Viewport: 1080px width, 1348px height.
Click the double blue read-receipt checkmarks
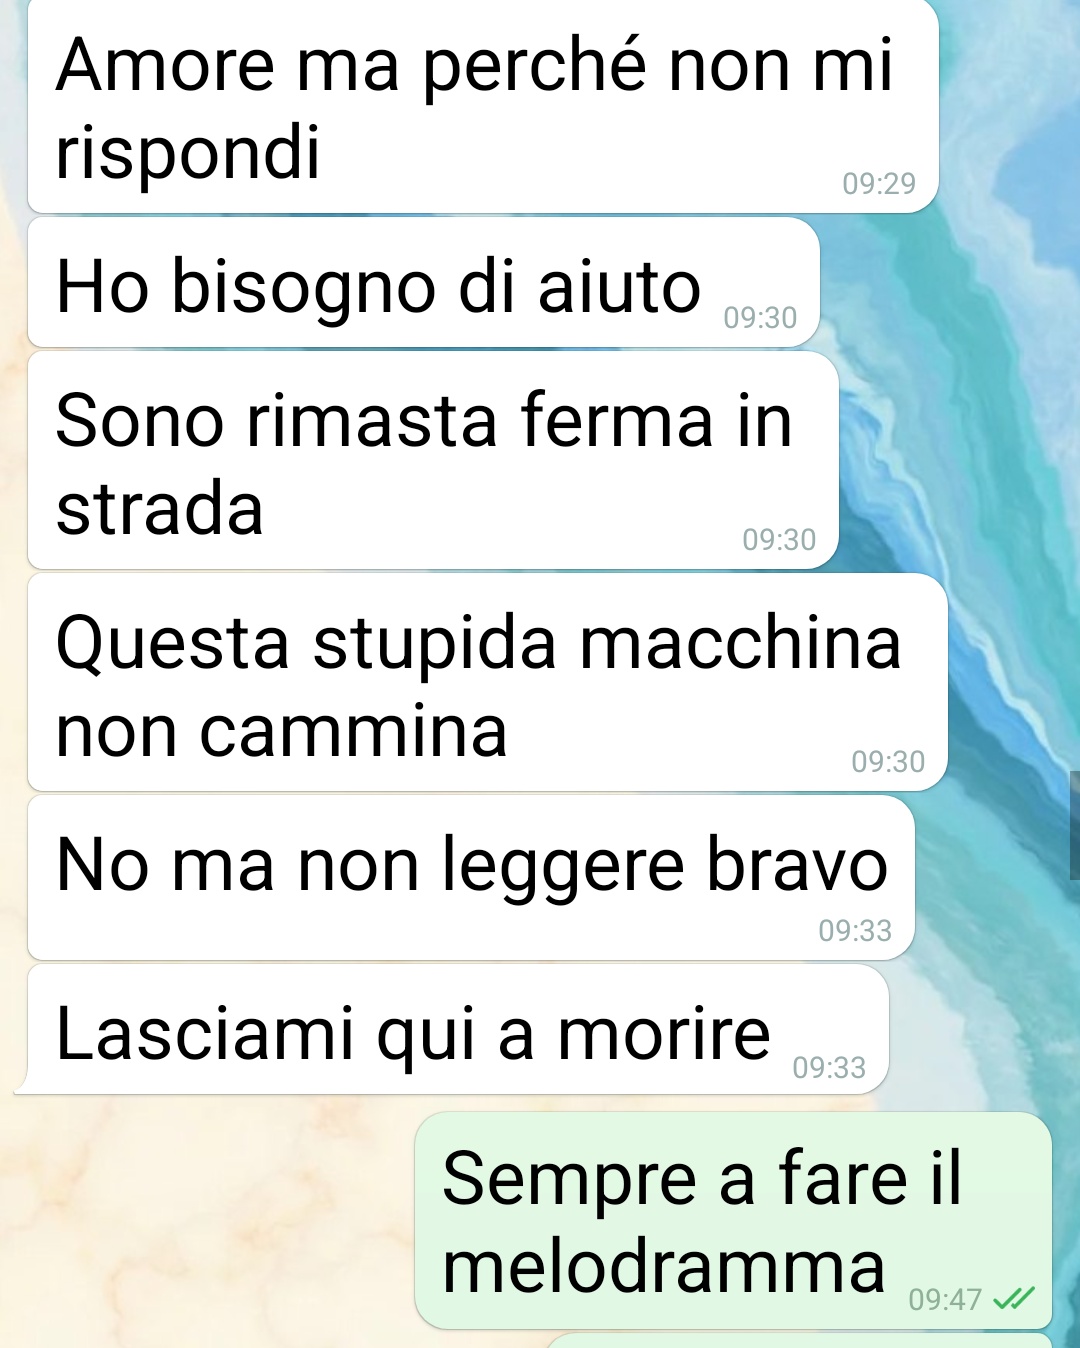tap(1013, 1298)
